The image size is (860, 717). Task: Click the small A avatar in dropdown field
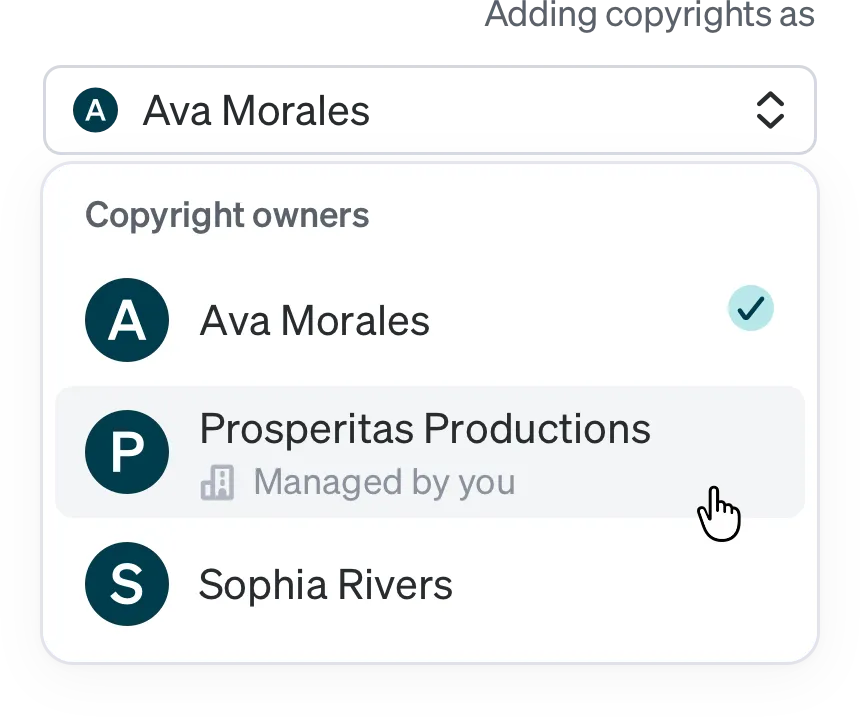[x=95, y=110]
